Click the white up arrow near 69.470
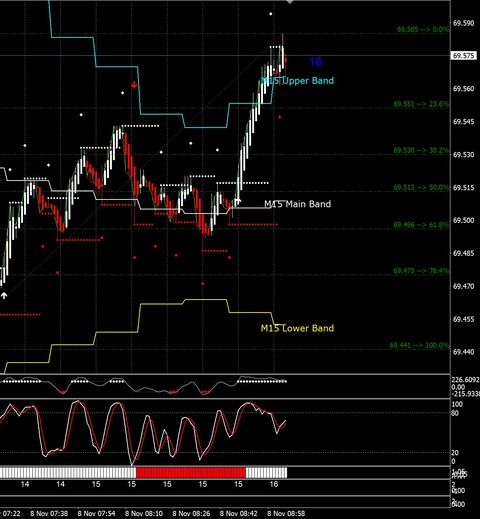The height and width of the screenshot is (519, 480). coord(4,295)
